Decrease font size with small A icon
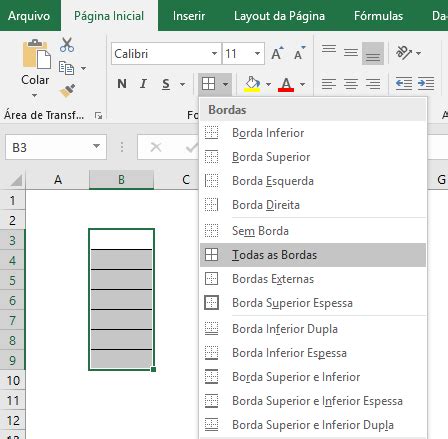The image size is (448, 439). [300, 53]
